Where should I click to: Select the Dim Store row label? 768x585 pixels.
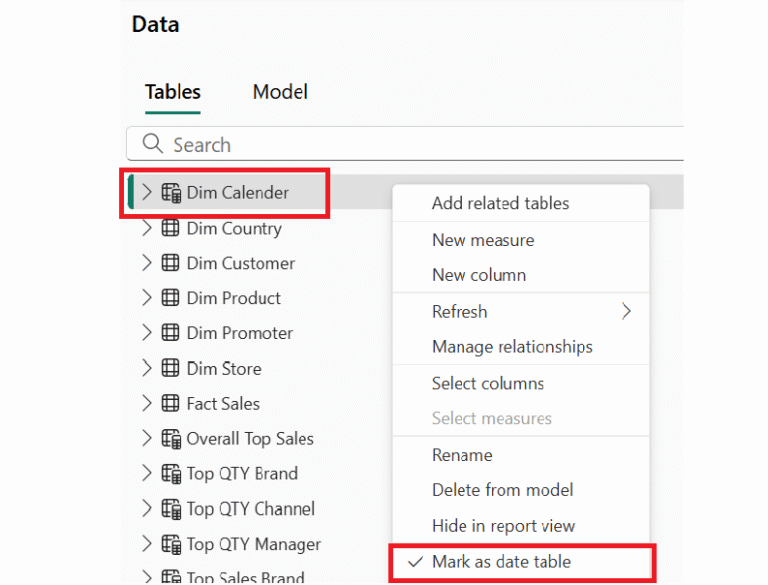pos(224,368)
